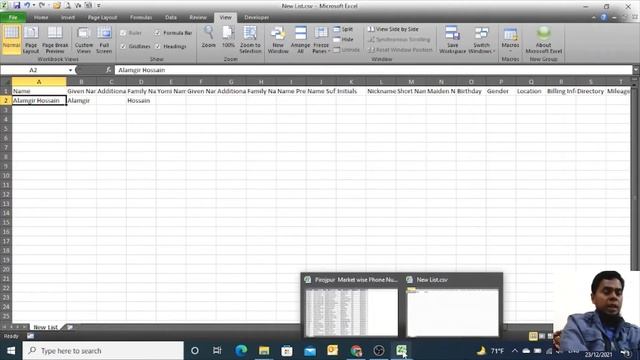Click macro recording icon in status bar

tap(31, 336)
